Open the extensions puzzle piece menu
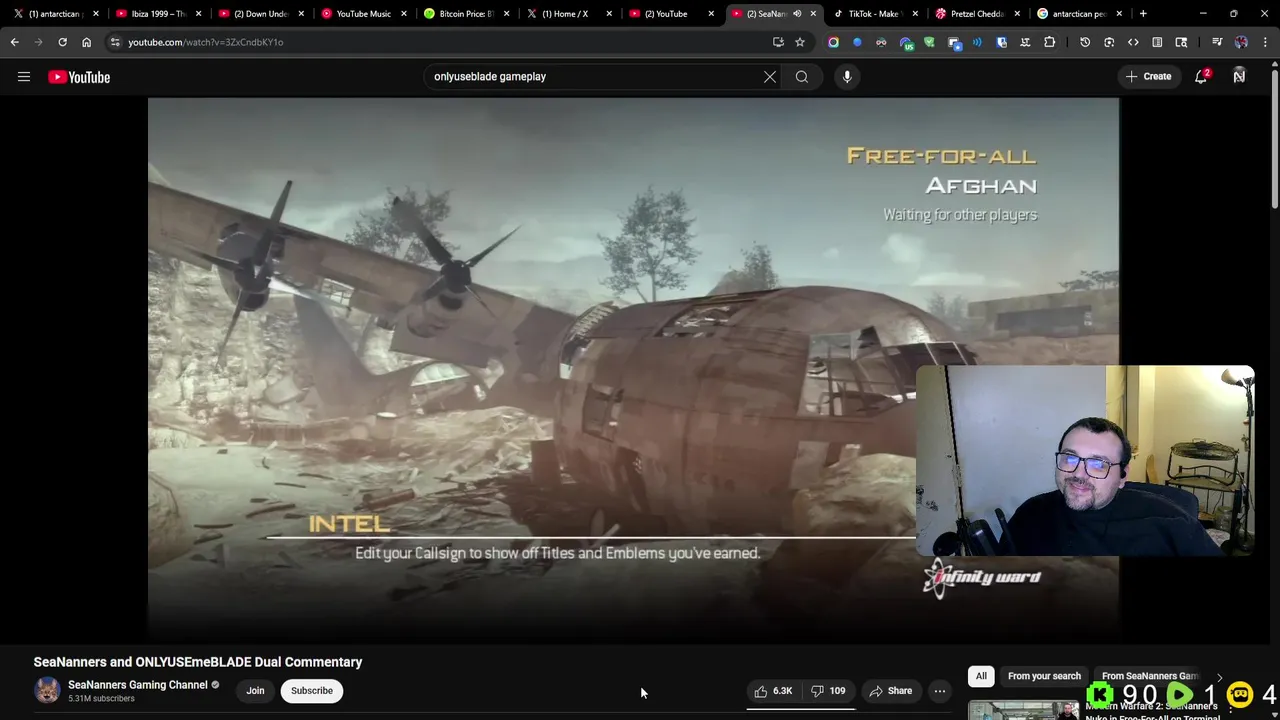 pyautogui.click(x=1049, y=42)
